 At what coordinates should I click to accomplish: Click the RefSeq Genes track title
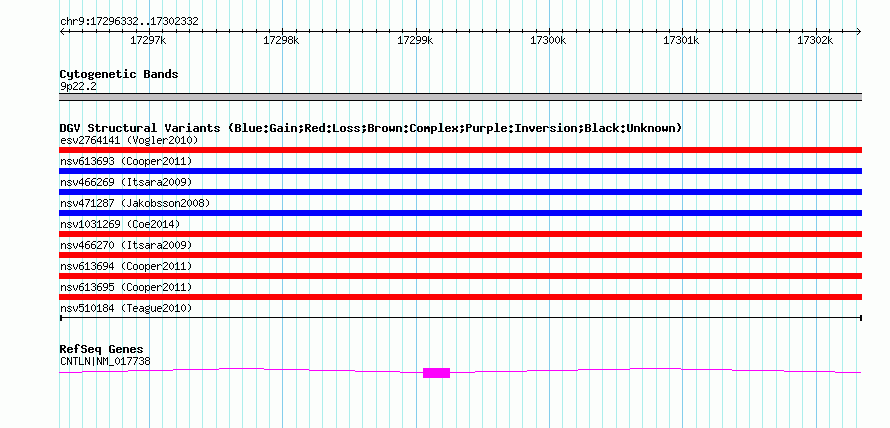(x=102, y=349)
